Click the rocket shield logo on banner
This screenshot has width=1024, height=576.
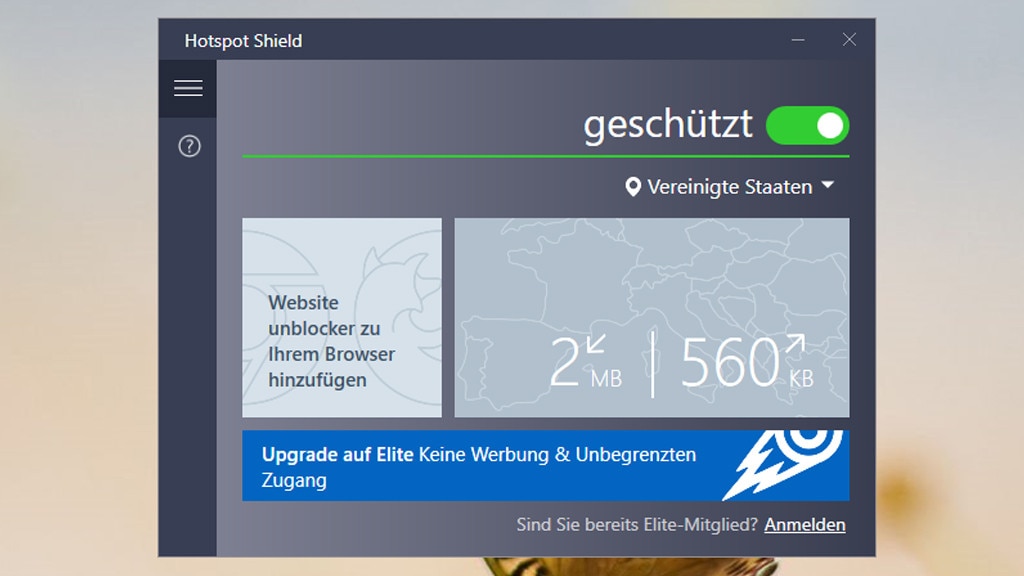tap(782, 465)
